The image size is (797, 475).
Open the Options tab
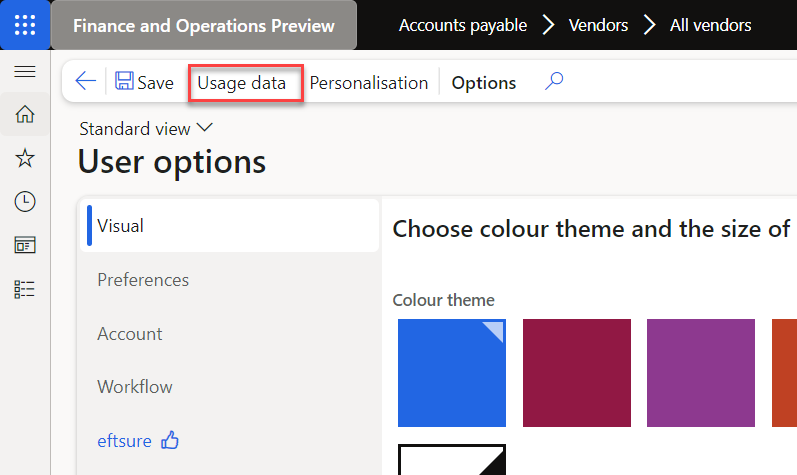coord(483,83)
